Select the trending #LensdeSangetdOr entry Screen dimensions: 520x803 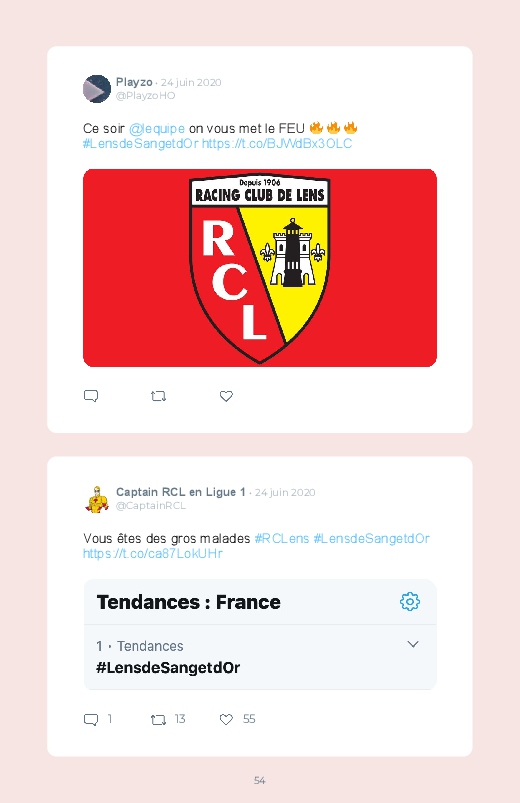pos(260,657)
